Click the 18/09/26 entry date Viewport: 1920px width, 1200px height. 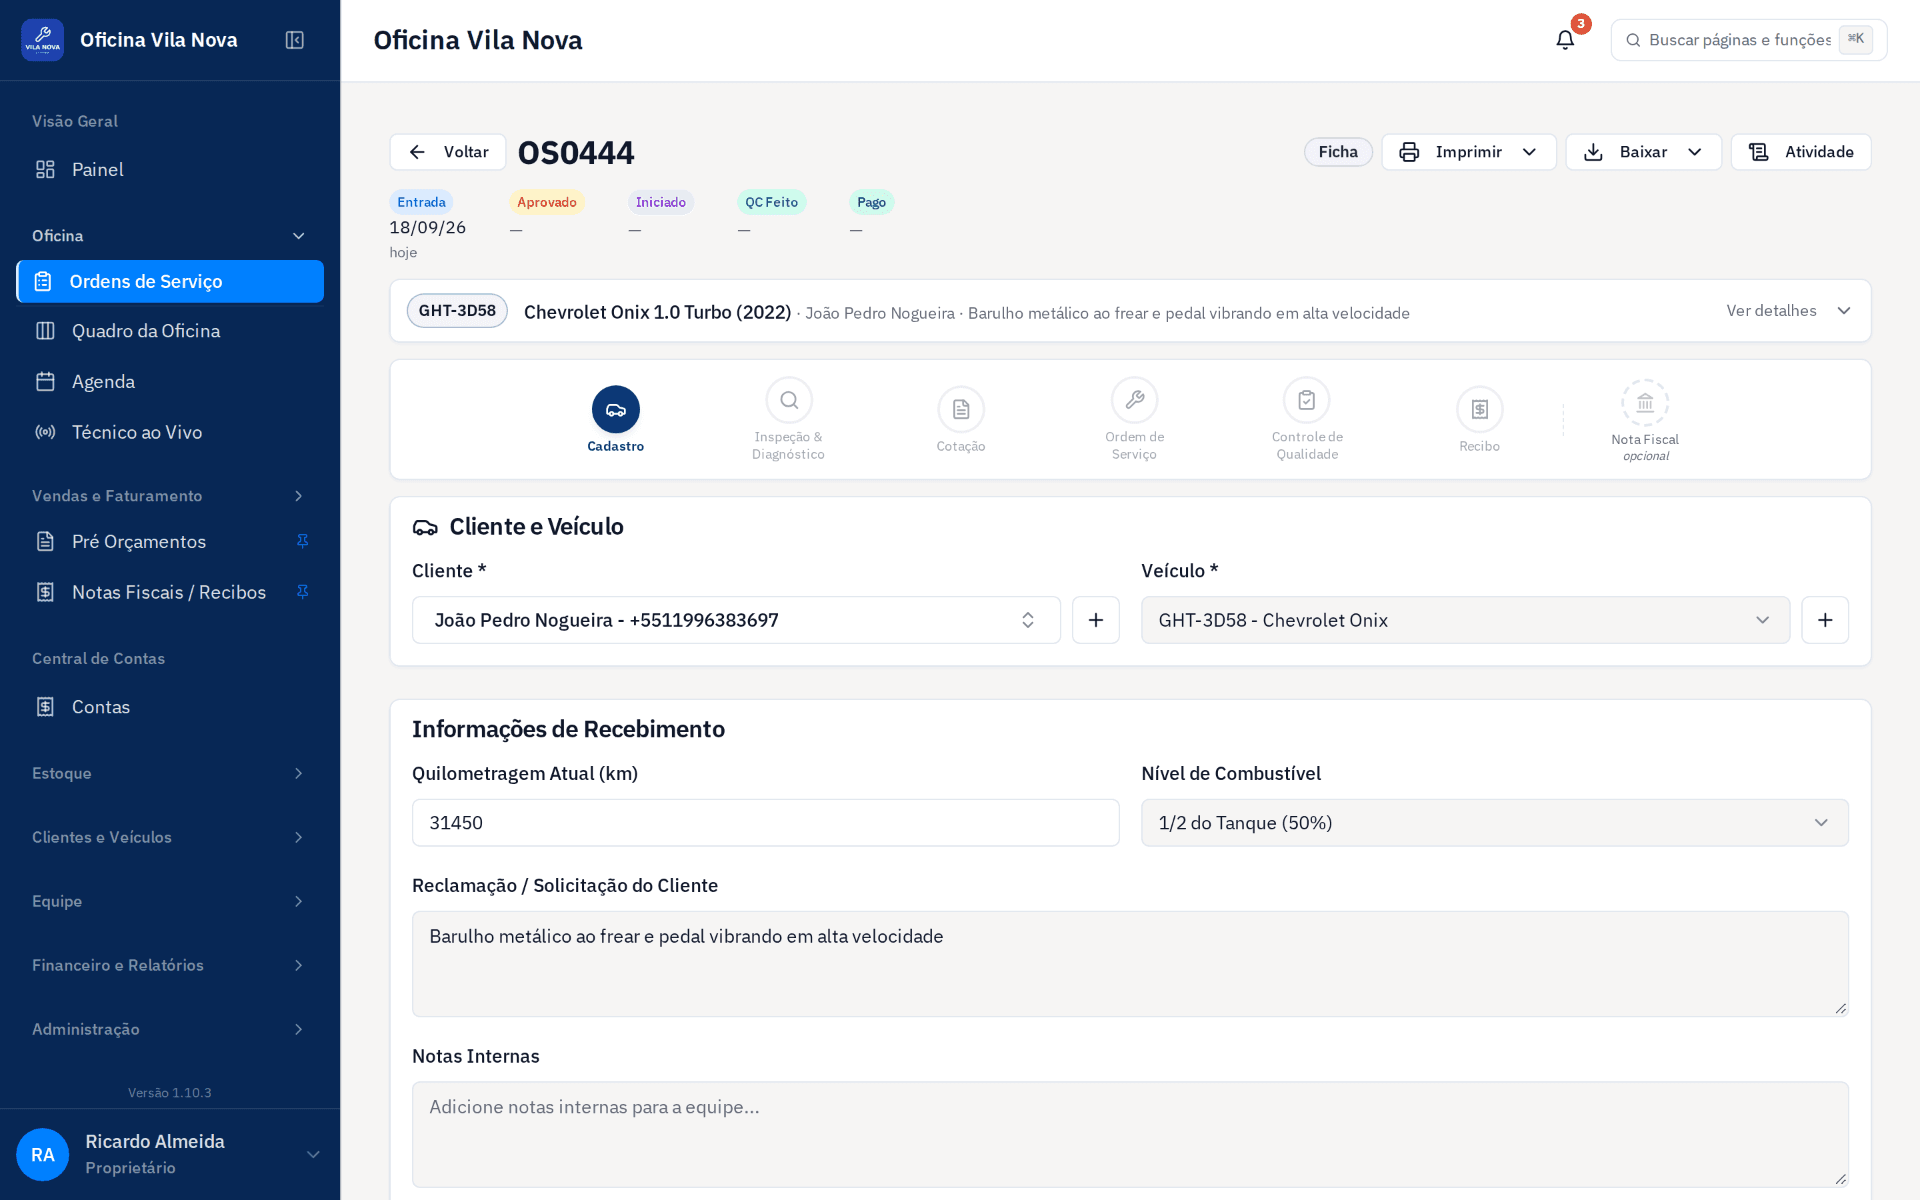[428, 228]
